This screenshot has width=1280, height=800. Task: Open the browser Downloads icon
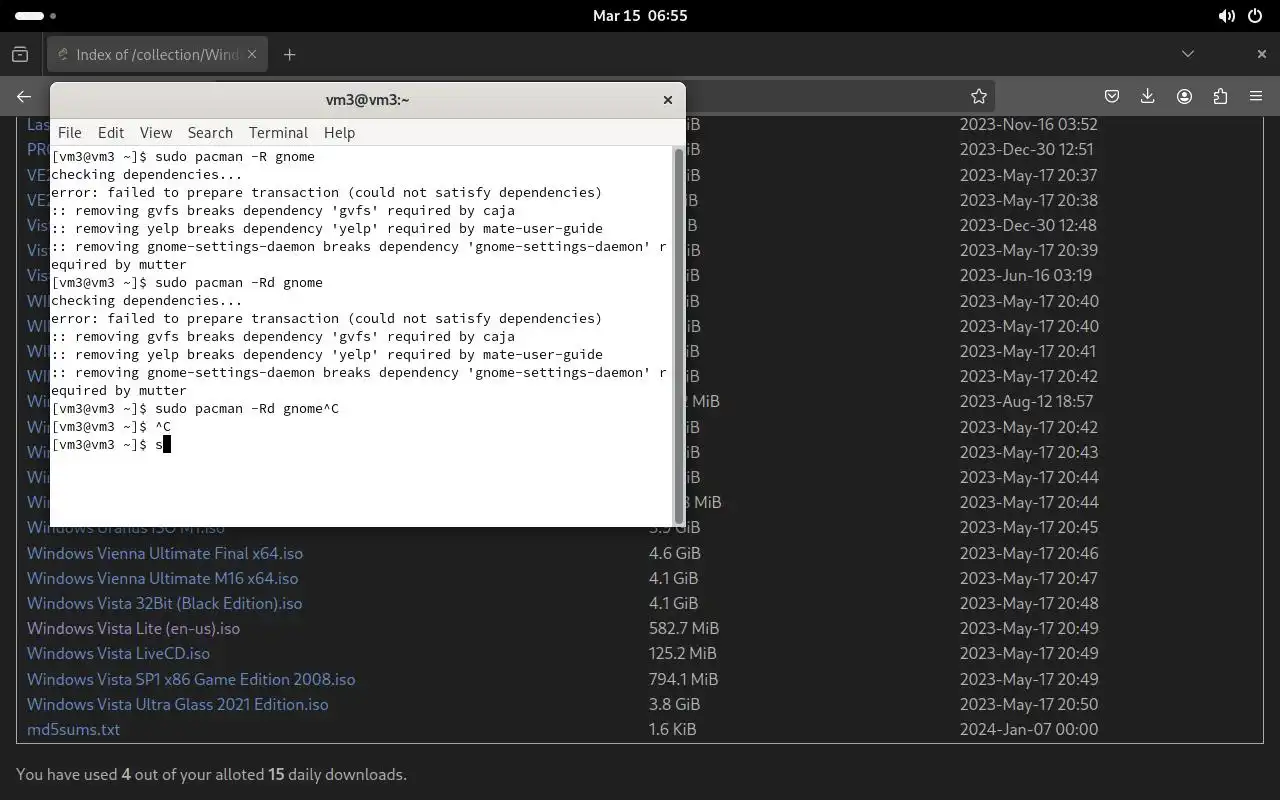(1148, 96)
